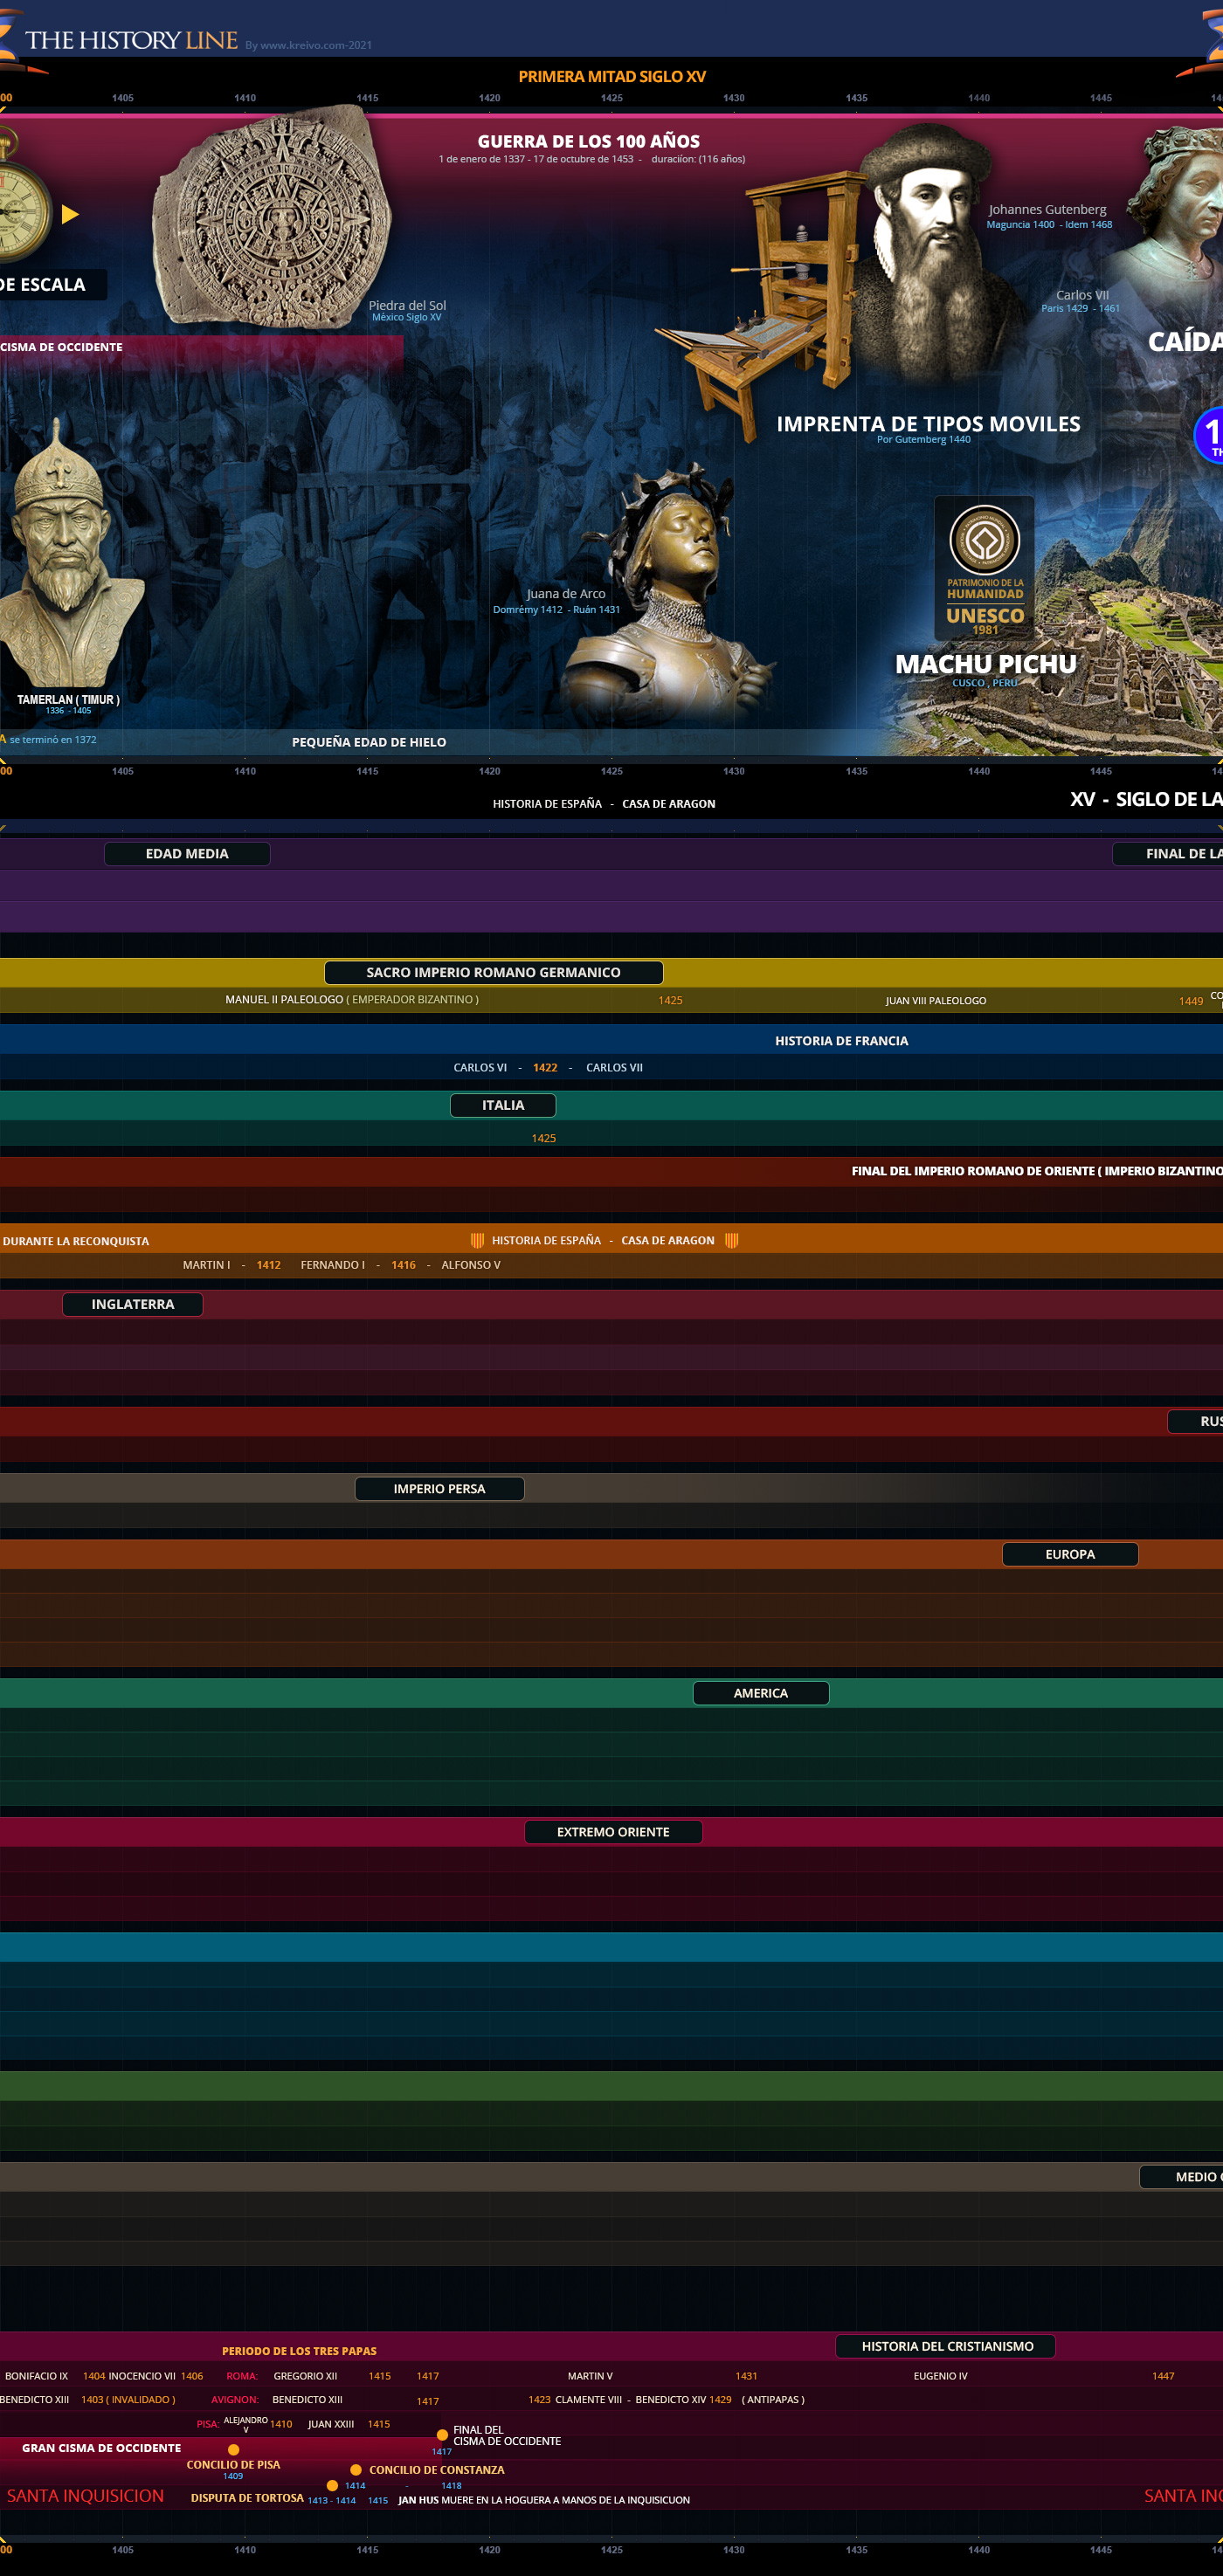Select the EDAD MEDIA label

pyautogui.click(x=187, y=854)
